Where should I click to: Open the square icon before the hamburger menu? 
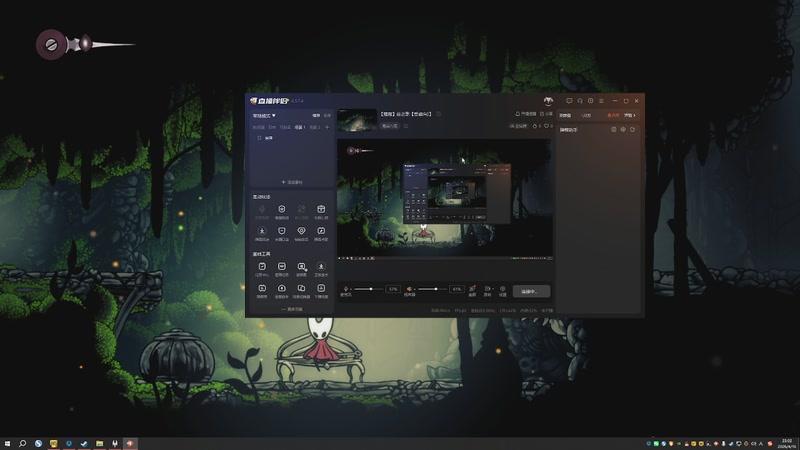pyautogui.click(x=591, y=101)
